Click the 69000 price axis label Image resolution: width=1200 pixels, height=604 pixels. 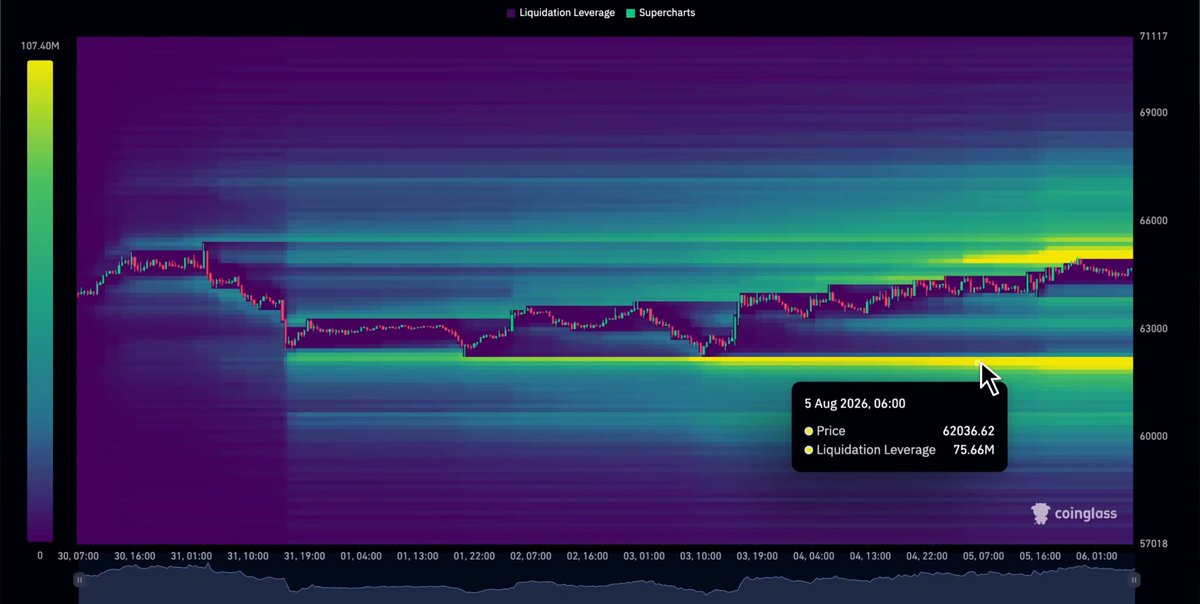[1155, 113]
